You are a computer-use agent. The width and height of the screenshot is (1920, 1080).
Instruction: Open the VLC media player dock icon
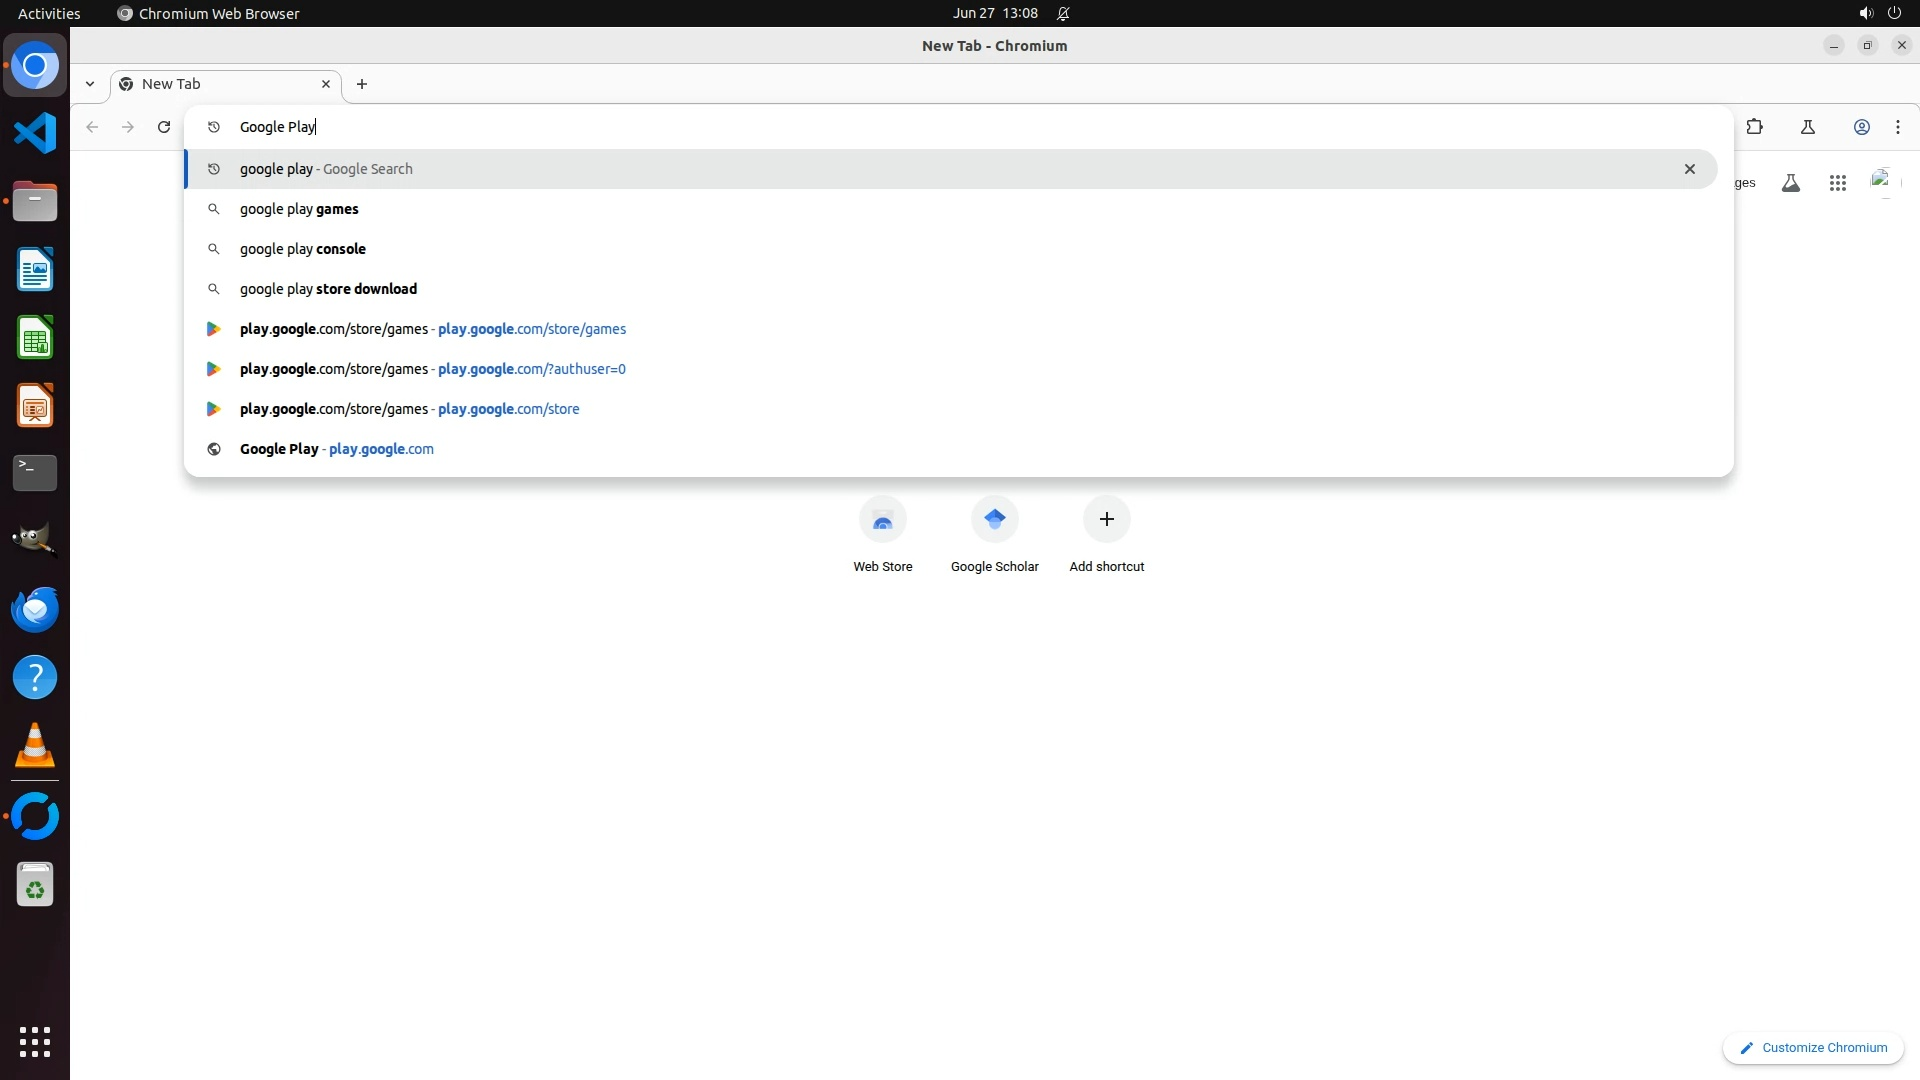[35, 745]
